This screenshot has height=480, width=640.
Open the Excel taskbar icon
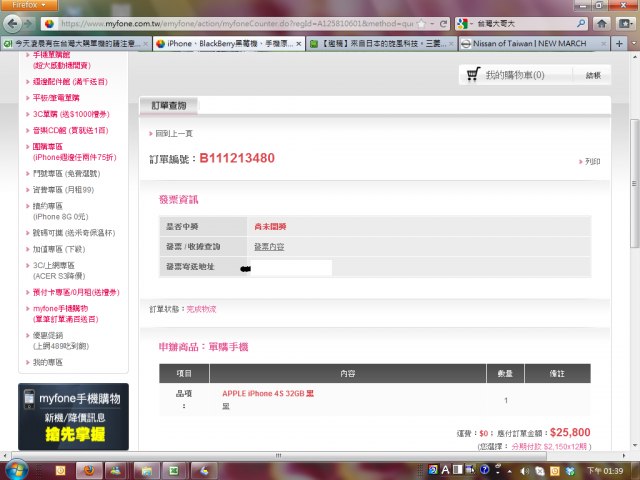(174, 471)
